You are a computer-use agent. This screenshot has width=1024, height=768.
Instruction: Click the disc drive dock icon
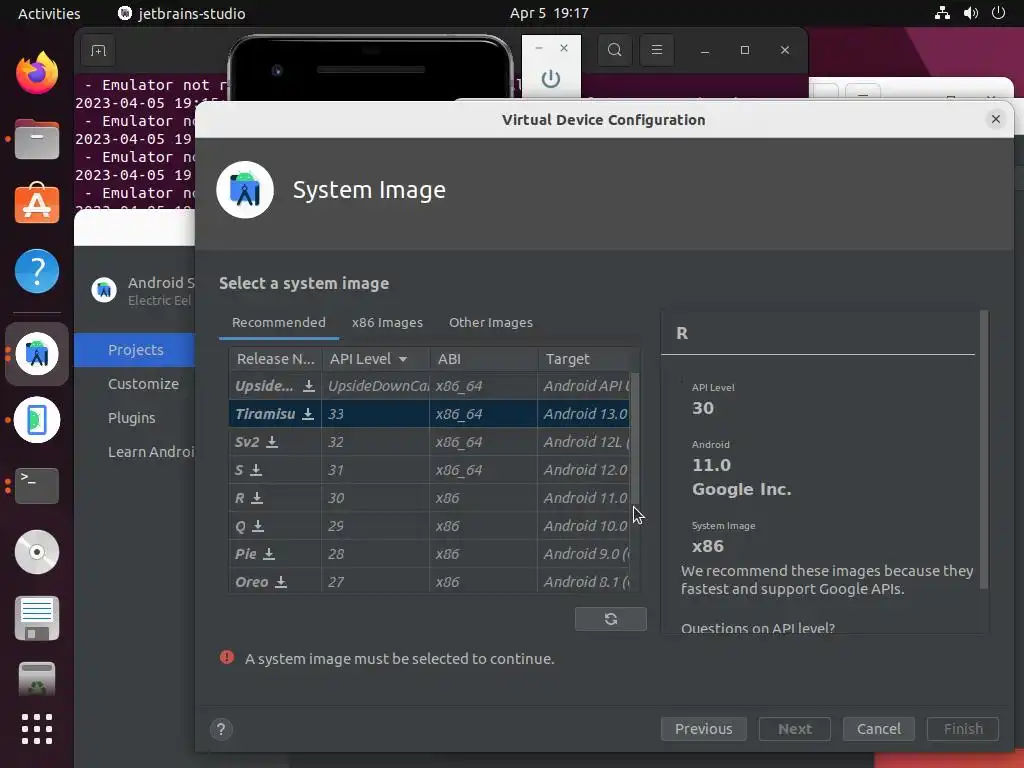point(37,552)
